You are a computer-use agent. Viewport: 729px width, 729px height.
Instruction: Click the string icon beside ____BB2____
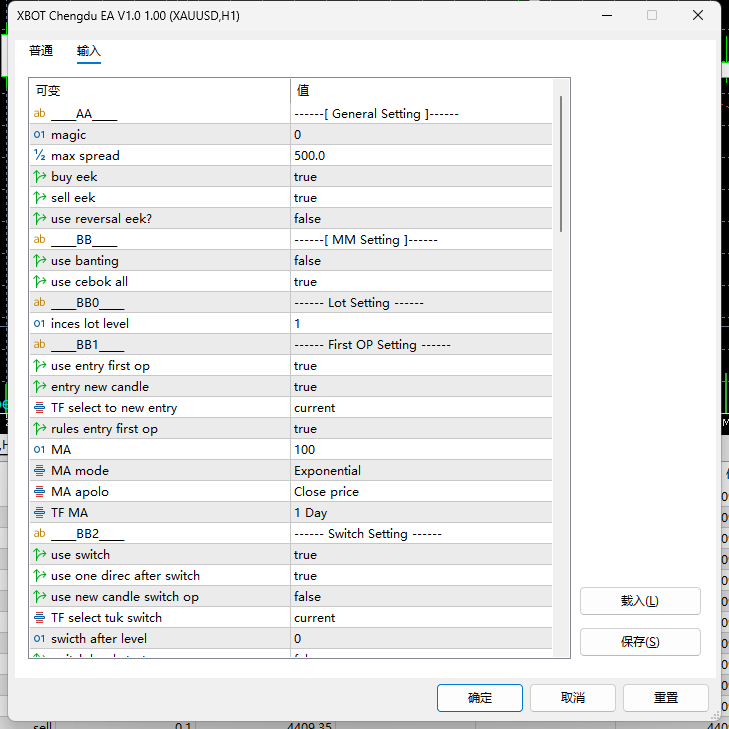[x=40, y=534]
